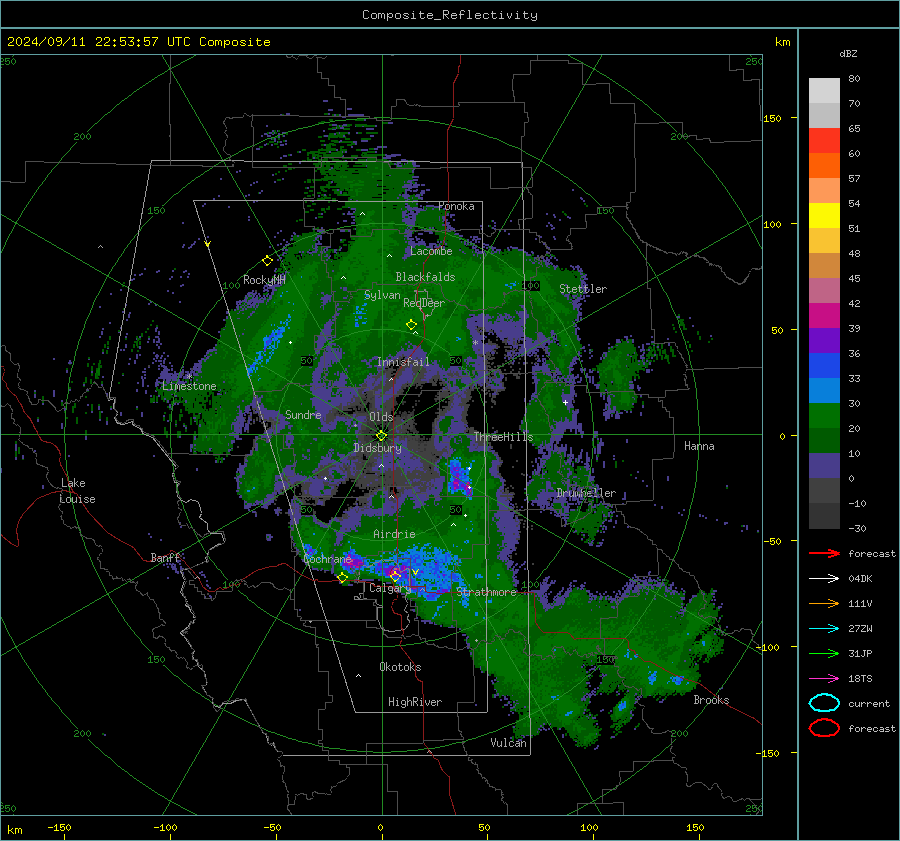Image resolution: width=900 pixels, height=841 pixels.
Task: Click the Calgary city label
Action: coord(390,588)
